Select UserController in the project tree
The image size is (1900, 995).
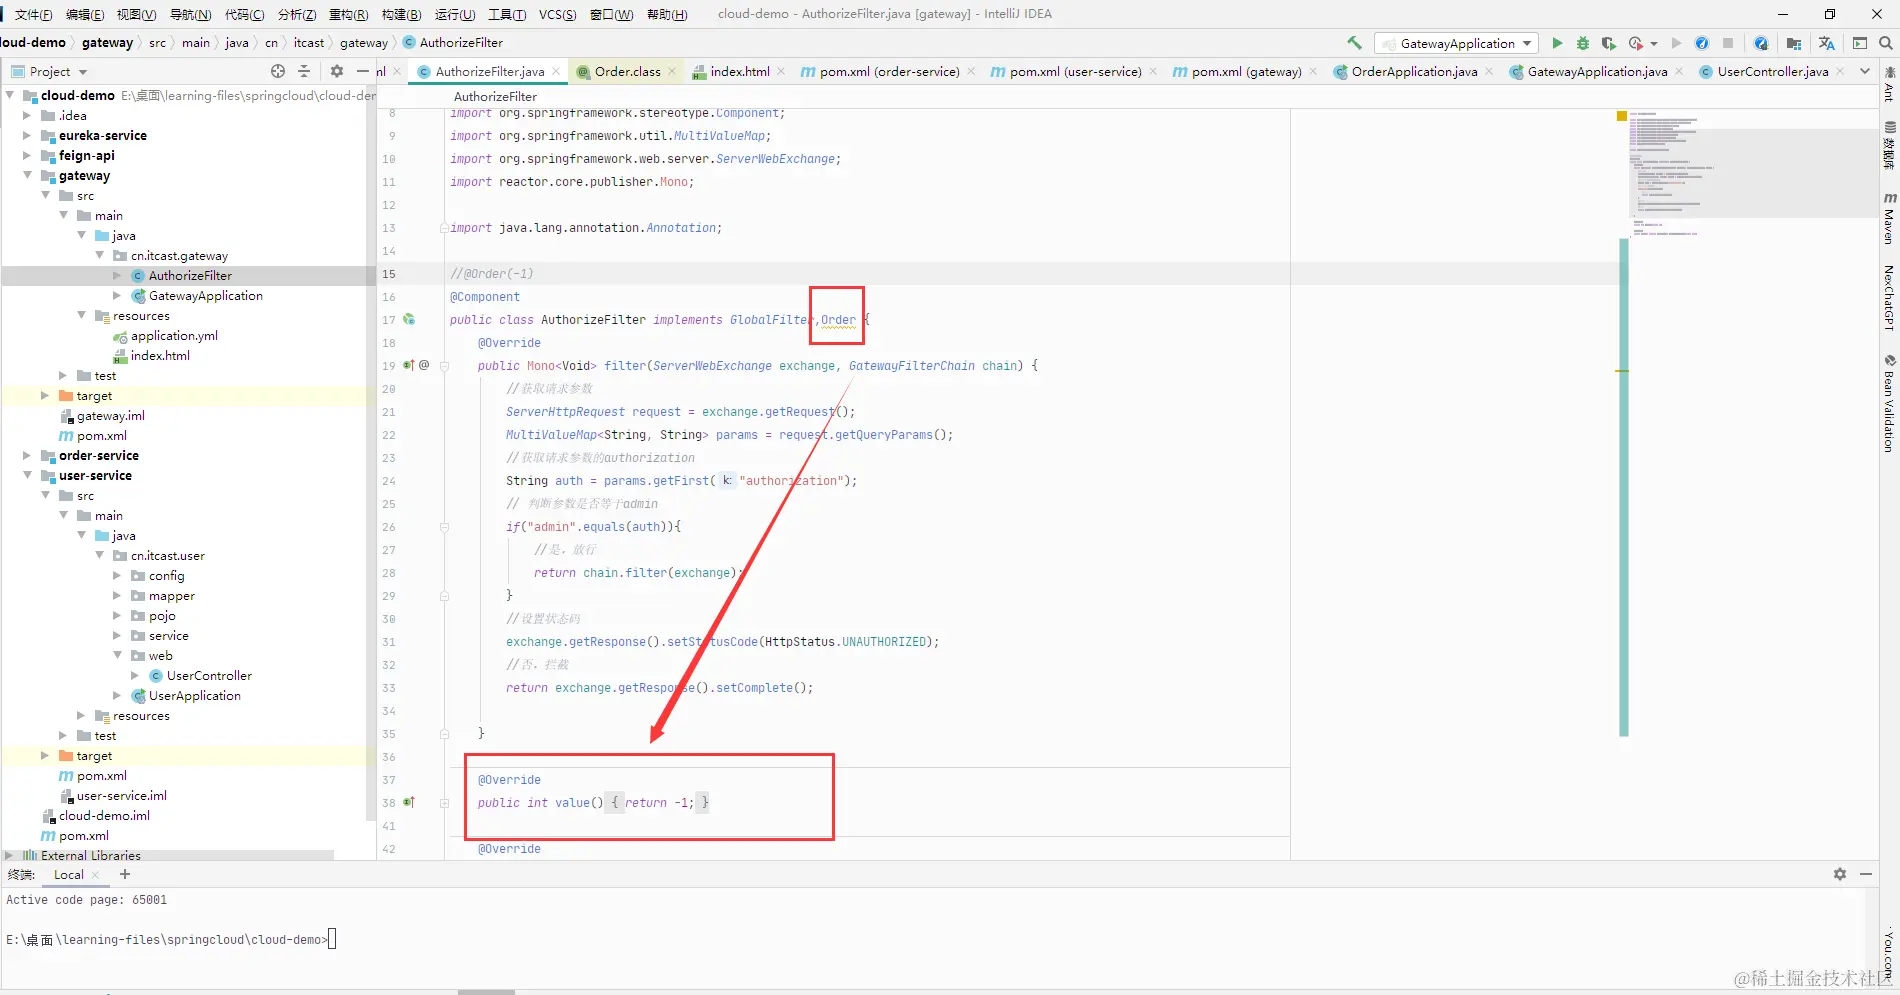(209, 675)
